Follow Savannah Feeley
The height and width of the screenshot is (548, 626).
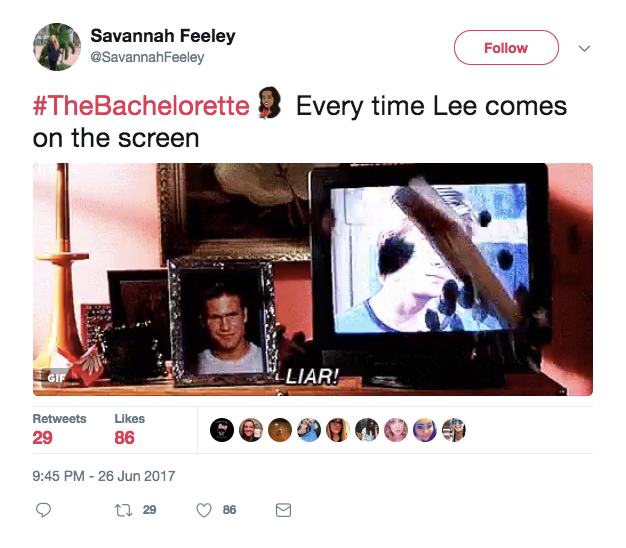click(x=506, y=47)
